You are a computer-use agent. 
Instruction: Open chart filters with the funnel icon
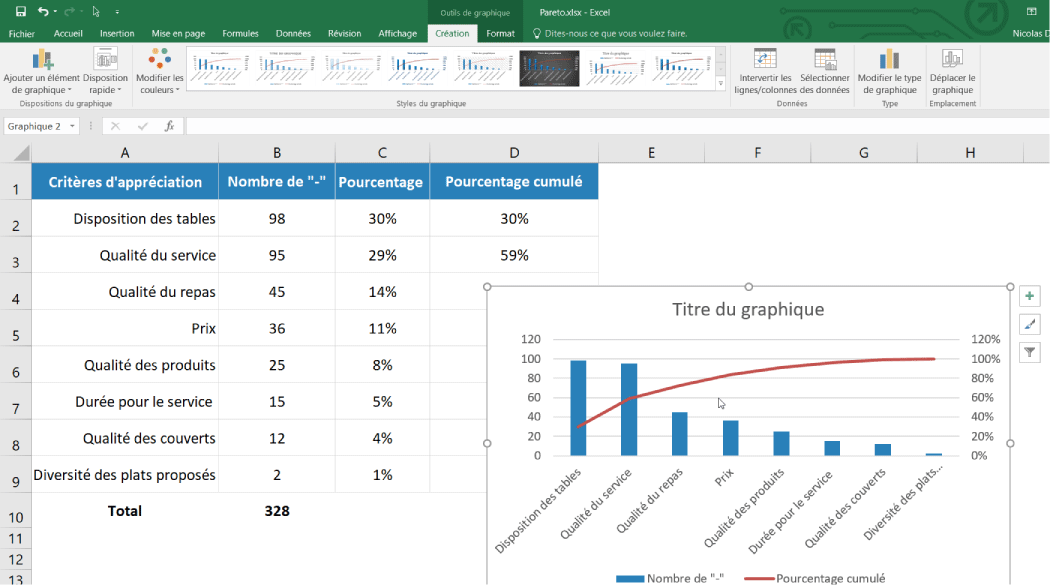coord(1029,352)
